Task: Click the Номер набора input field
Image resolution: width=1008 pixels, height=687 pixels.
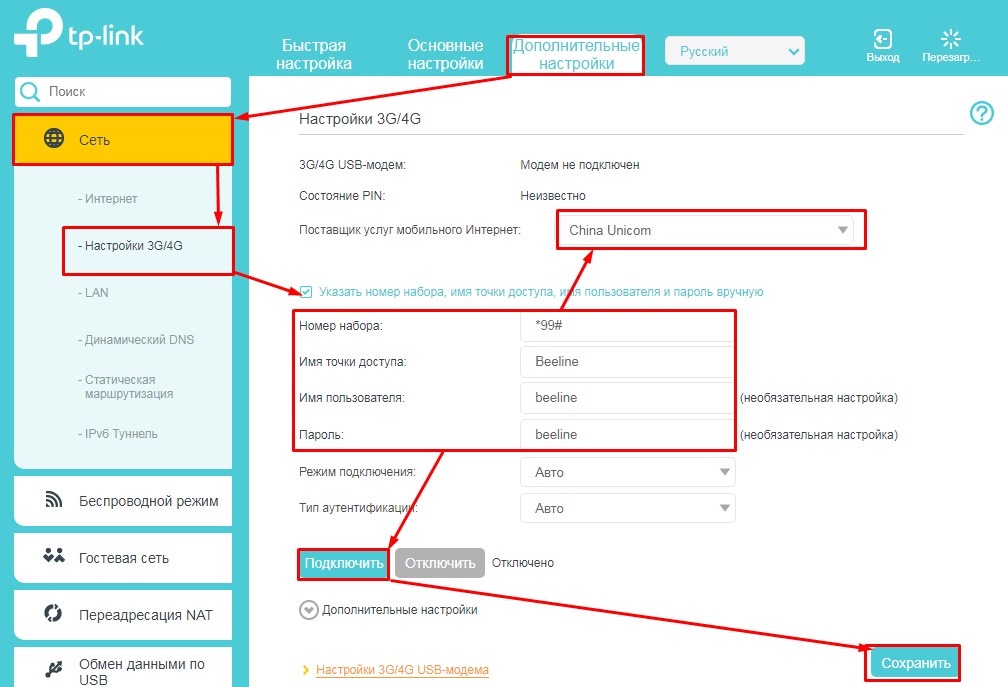Action: click(627, 325)
